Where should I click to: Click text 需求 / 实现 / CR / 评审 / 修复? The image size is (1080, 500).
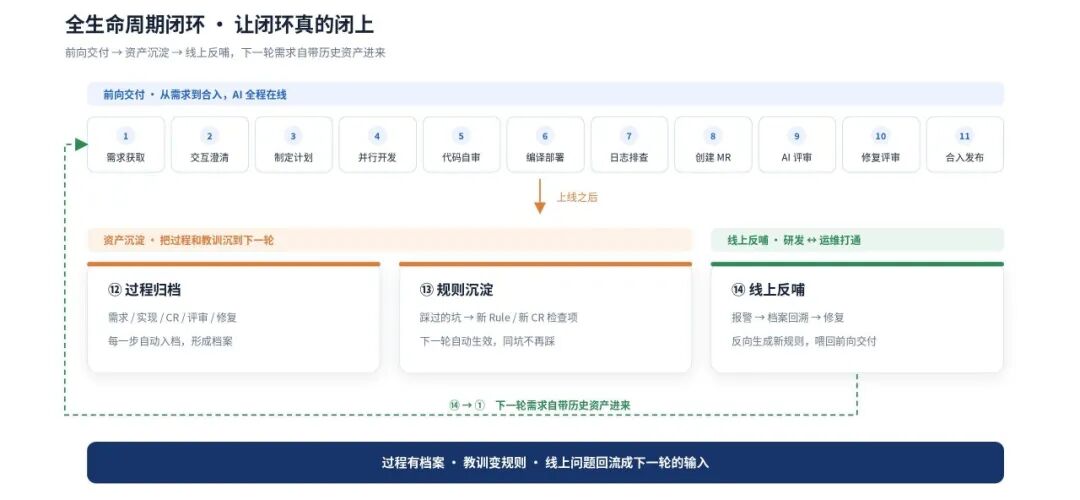click(172, 317)
